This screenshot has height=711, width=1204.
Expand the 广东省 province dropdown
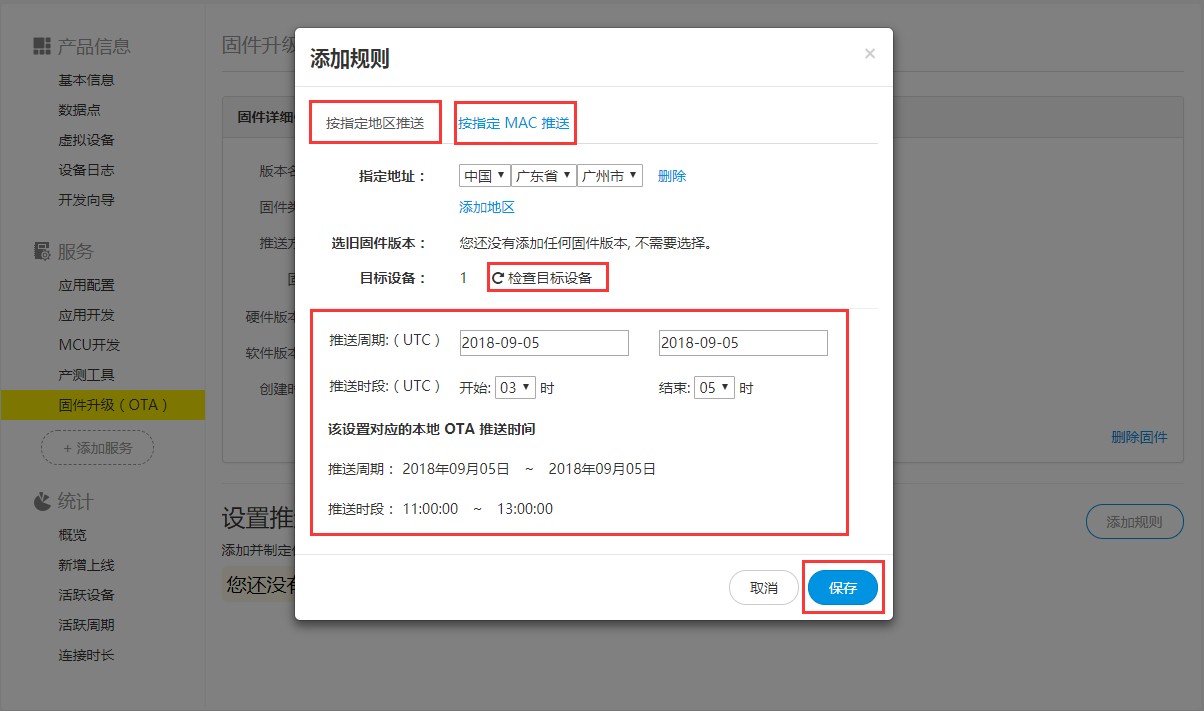(543, 176)
